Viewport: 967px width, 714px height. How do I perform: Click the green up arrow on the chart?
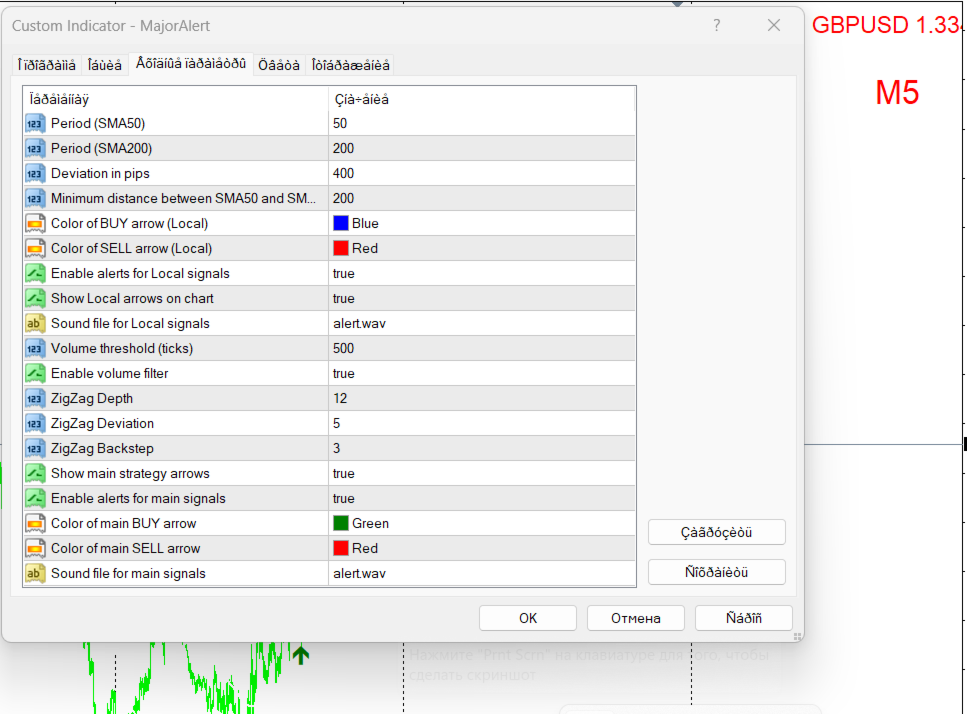(x=301, y=655)
